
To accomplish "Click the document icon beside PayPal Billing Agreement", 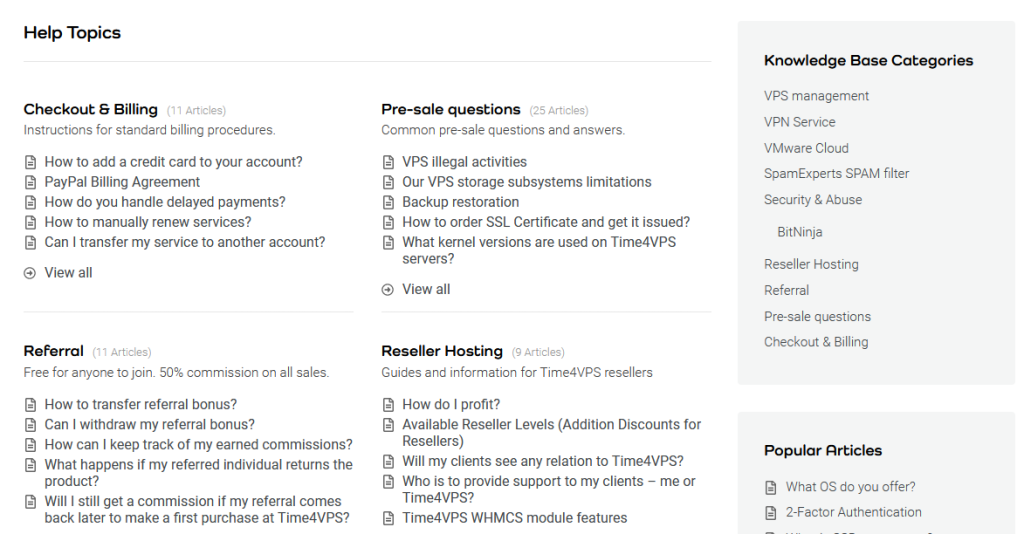I will pyautogui.click(x=30, y=182).
